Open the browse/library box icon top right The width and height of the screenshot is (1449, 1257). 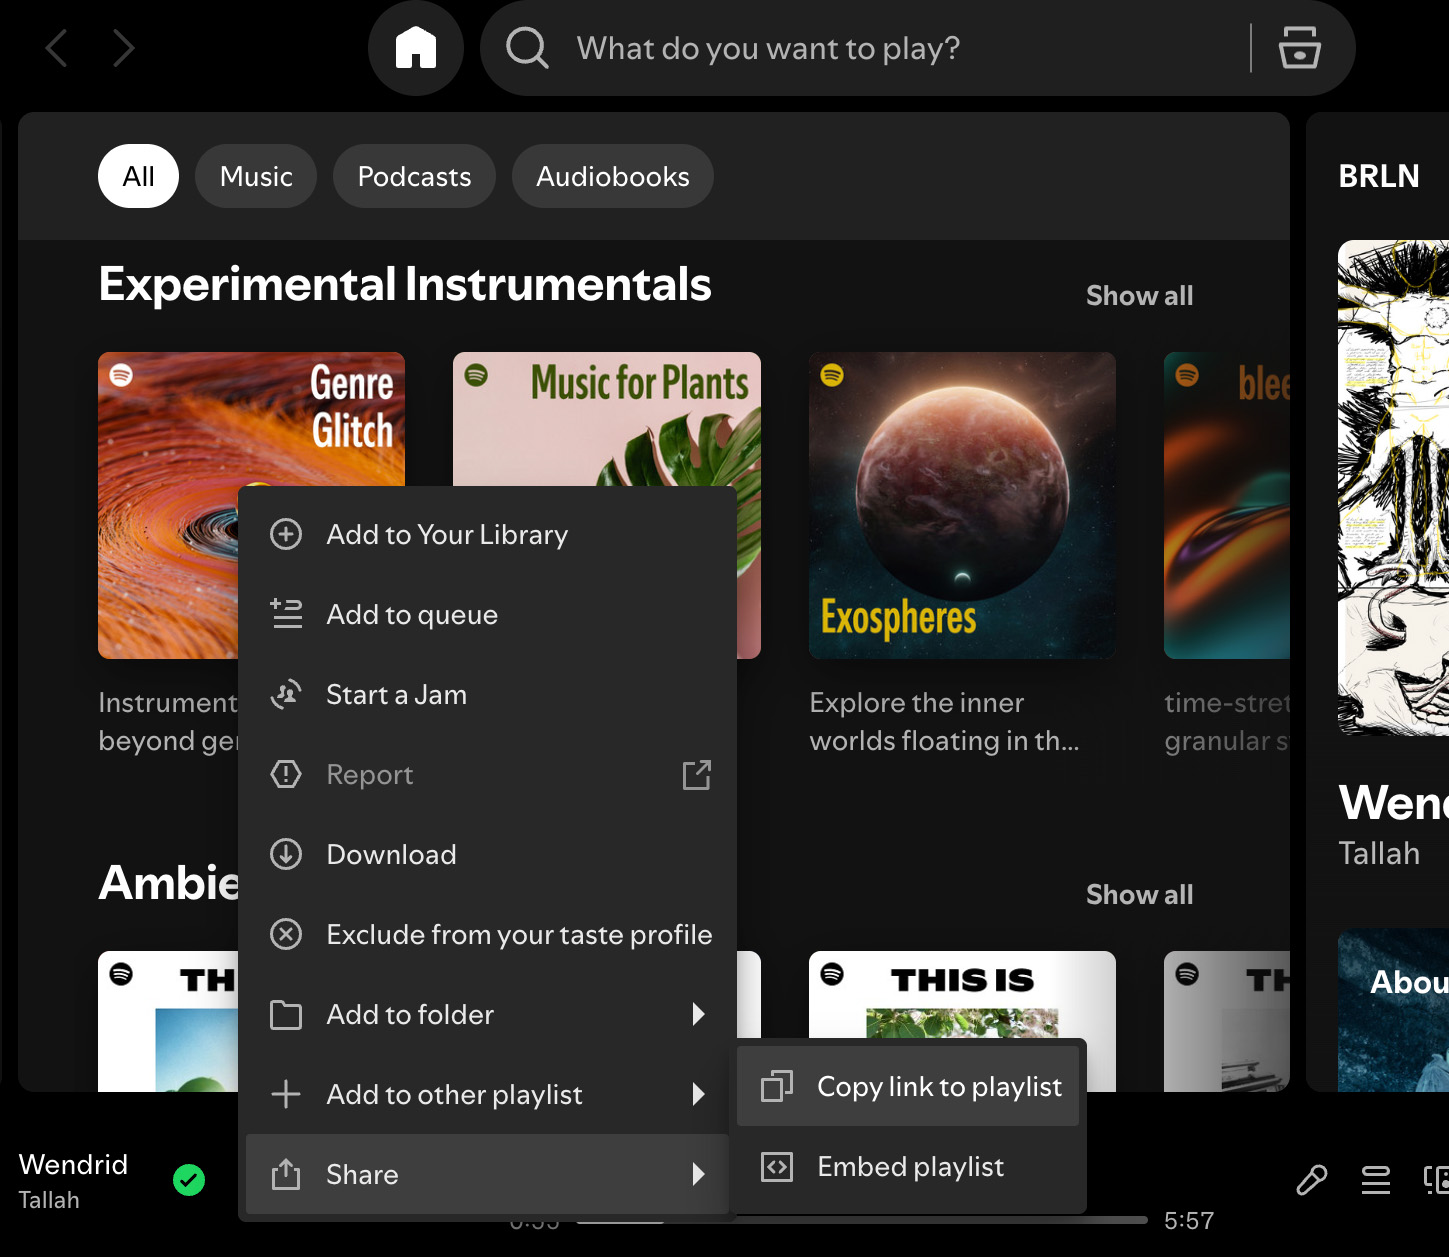[x=1299, y=47]
